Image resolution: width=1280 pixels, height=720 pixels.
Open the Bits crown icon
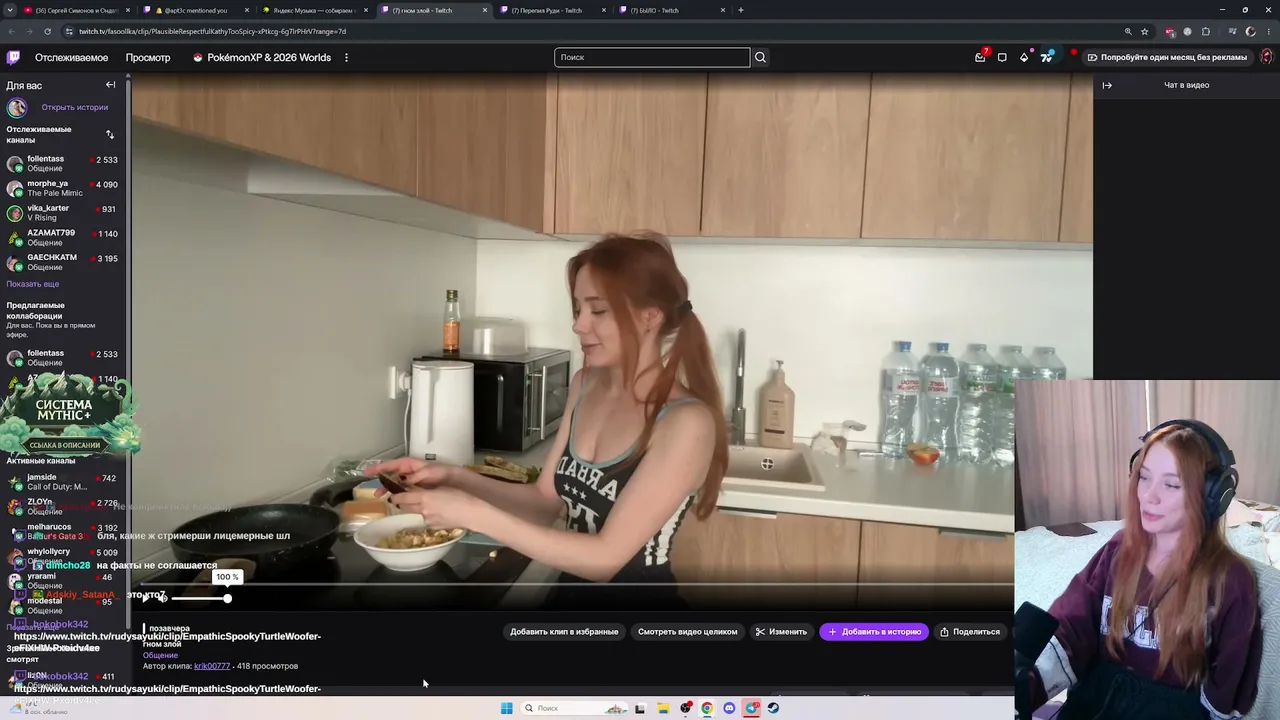1024,58
